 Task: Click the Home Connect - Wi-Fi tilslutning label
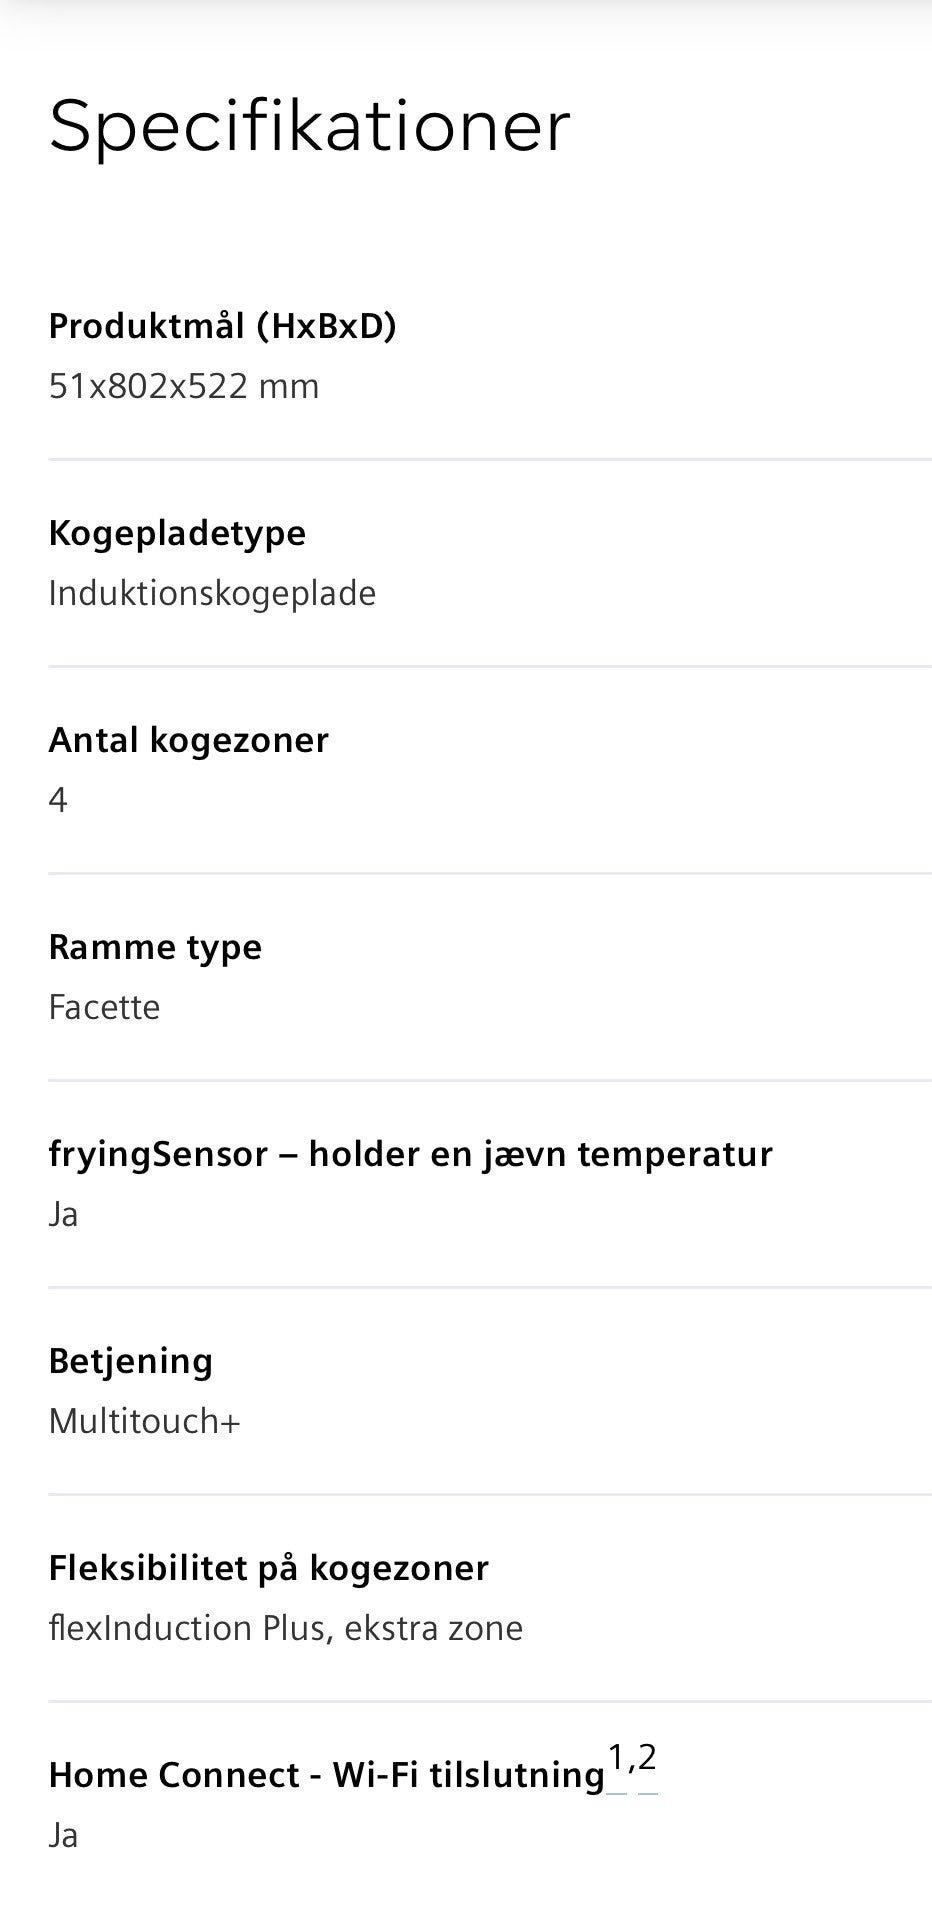tap(326, 1775)
